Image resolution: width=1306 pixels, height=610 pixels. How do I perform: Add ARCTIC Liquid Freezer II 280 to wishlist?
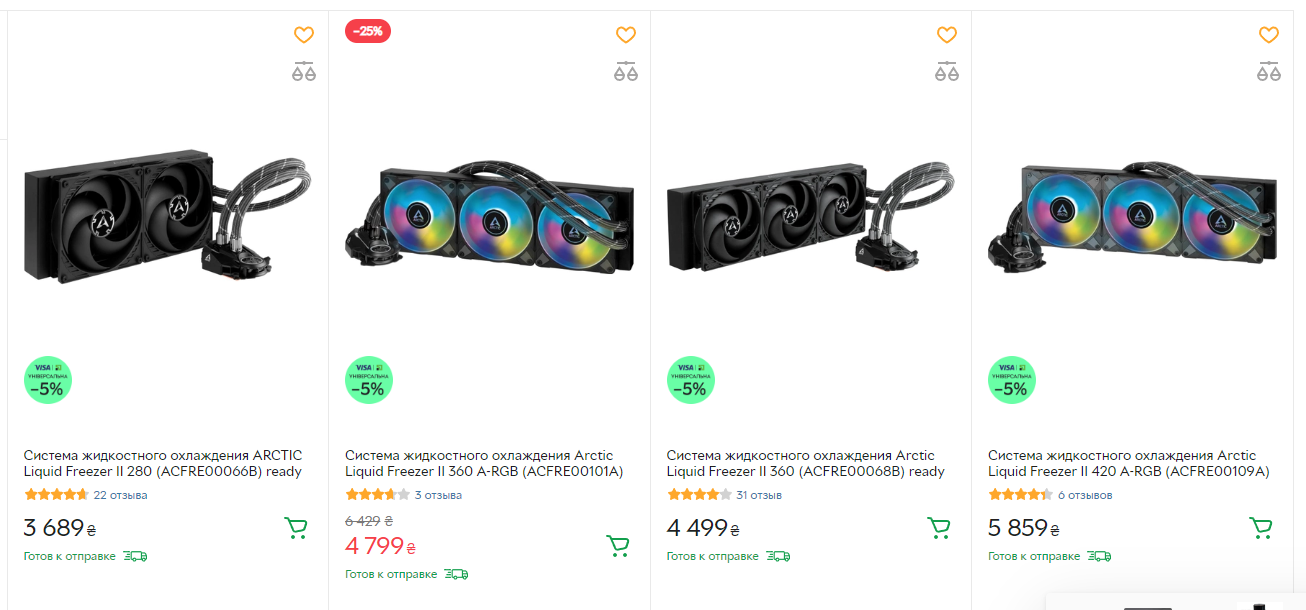pyautogui.click(x=304, y=36)
